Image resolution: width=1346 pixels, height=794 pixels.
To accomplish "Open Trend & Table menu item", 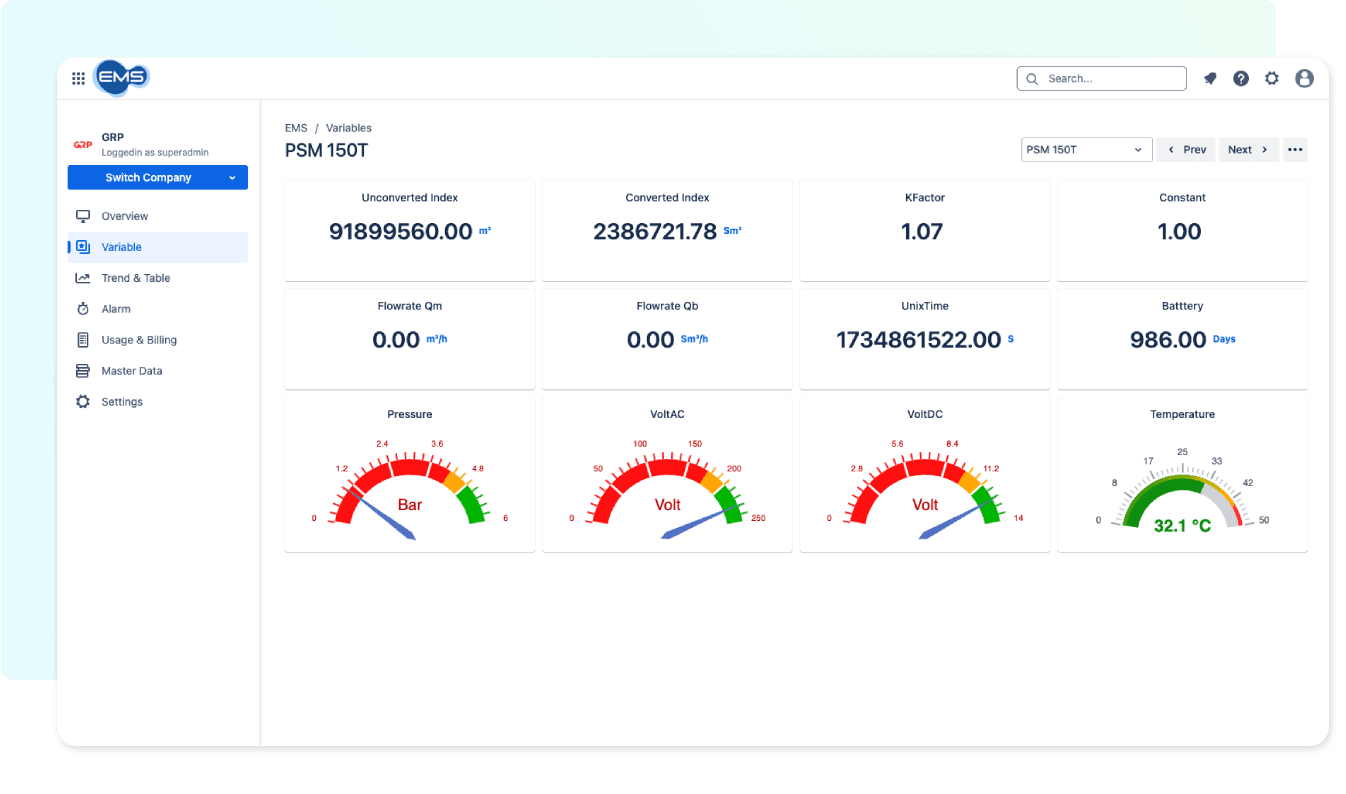I will coord(158,278).
